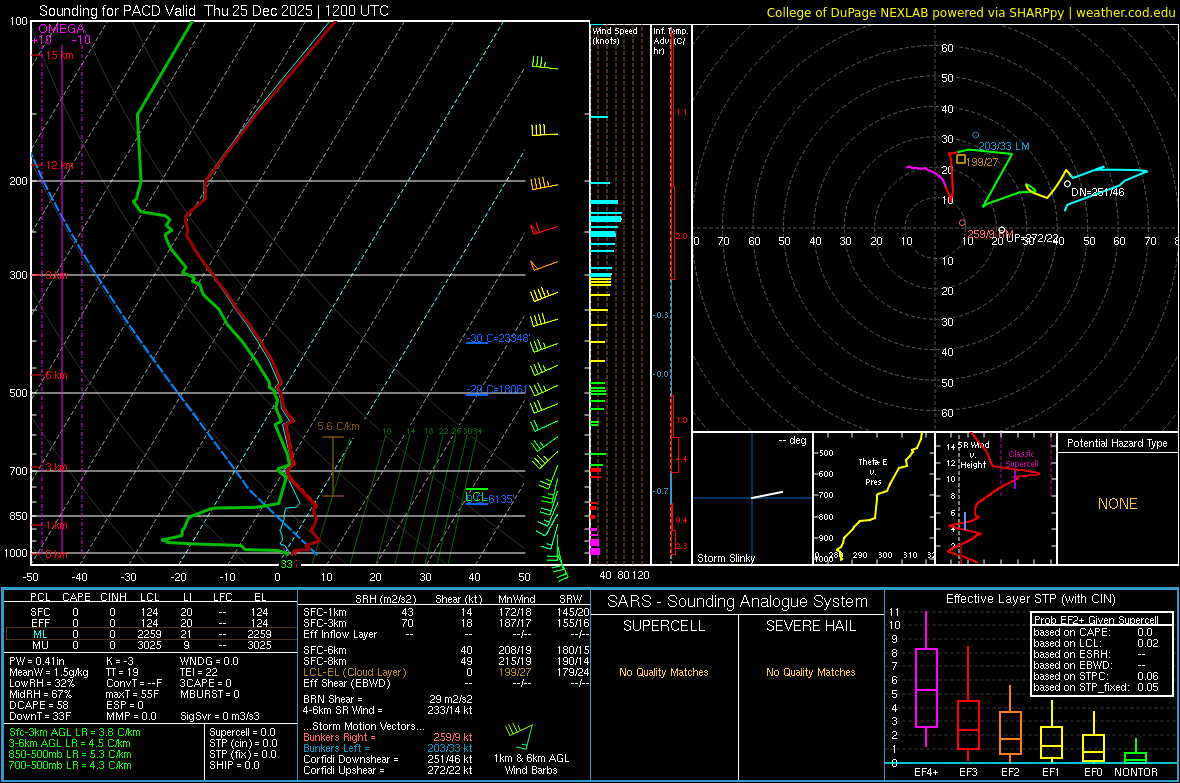This screenshot has width=1180, height=783.
Task: Click the BRN Shear = label
Action: point(333,699)
